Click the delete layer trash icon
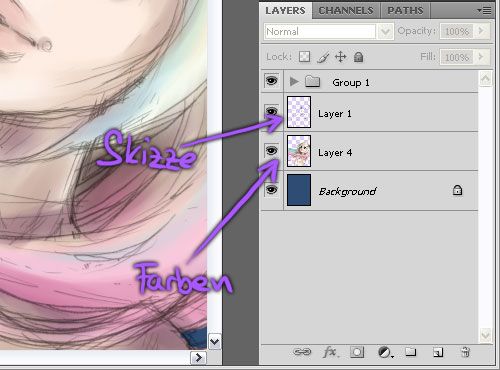500x370 pixels. (x=465, y=352)
